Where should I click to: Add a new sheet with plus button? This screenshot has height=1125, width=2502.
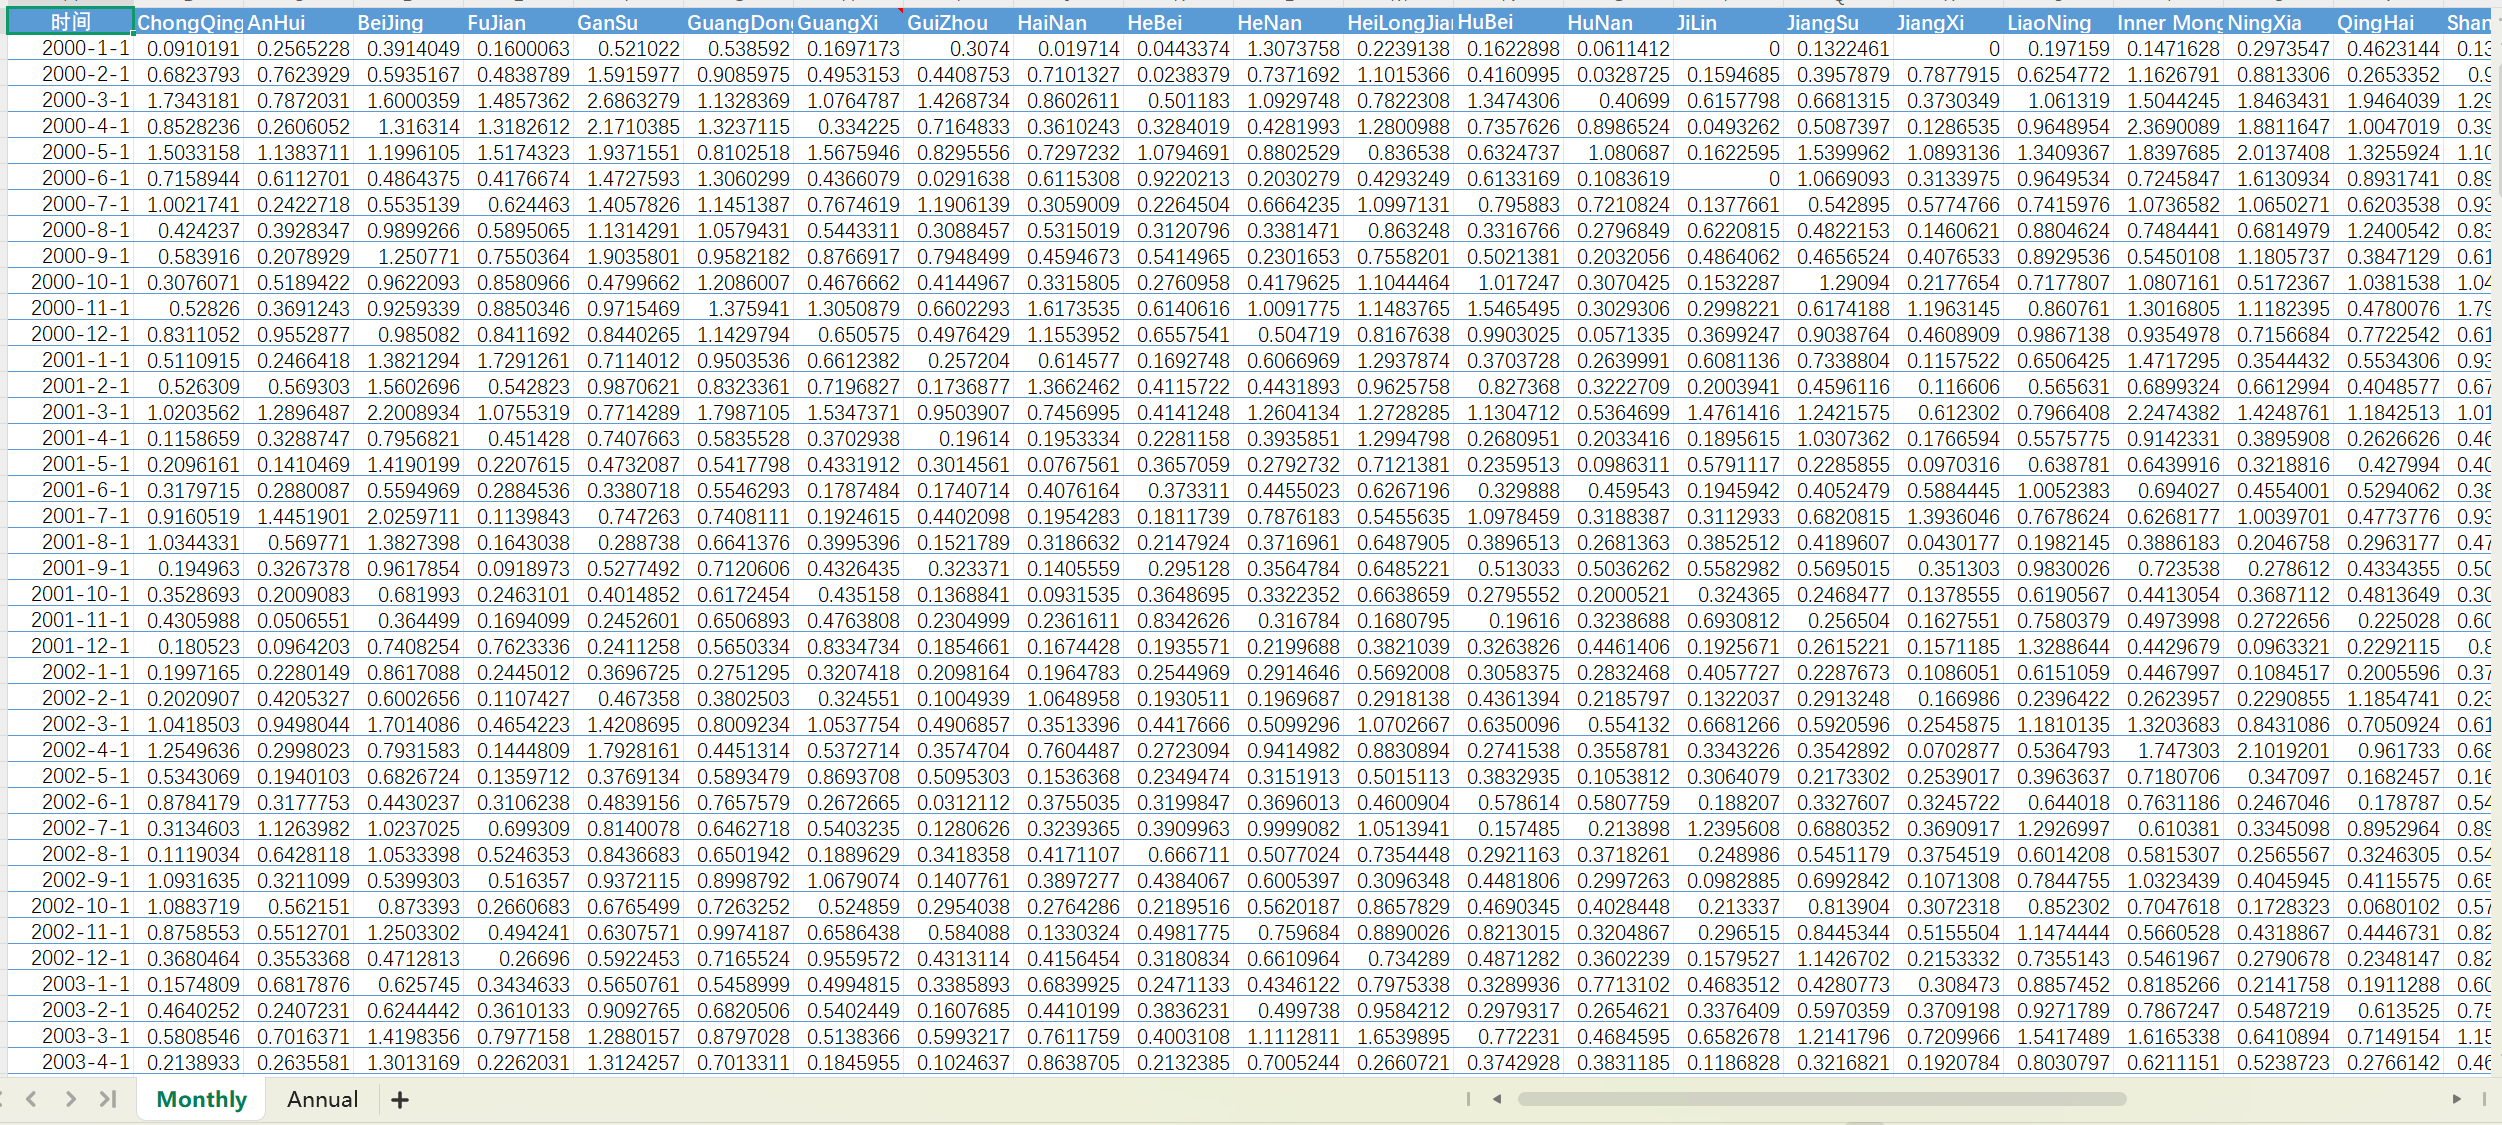[x=400, y=1100]
